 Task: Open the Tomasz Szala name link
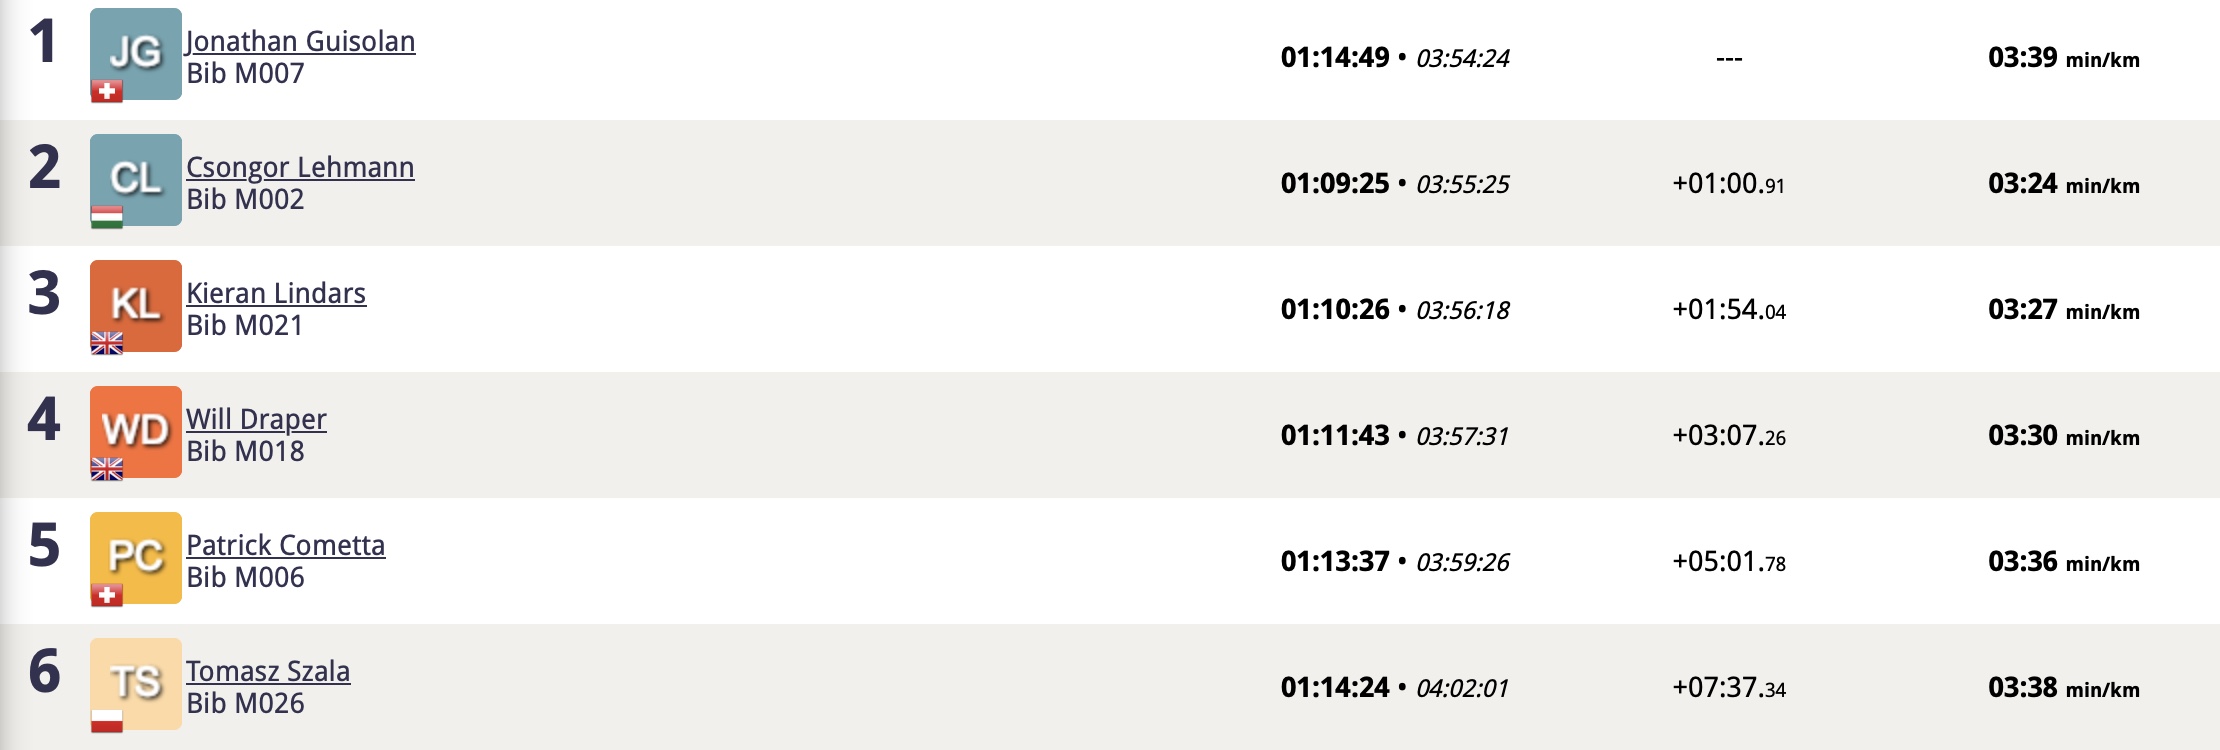(268, 671)
